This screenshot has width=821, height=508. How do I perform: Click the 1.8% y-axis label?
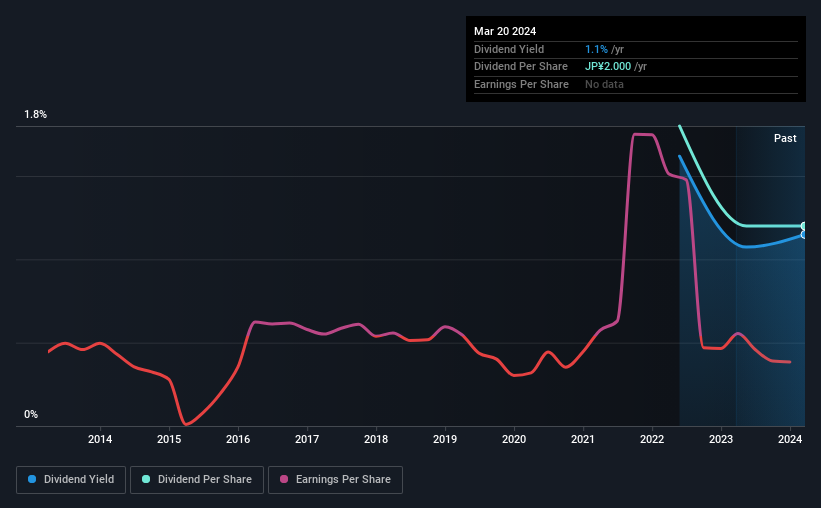(36, 115)
